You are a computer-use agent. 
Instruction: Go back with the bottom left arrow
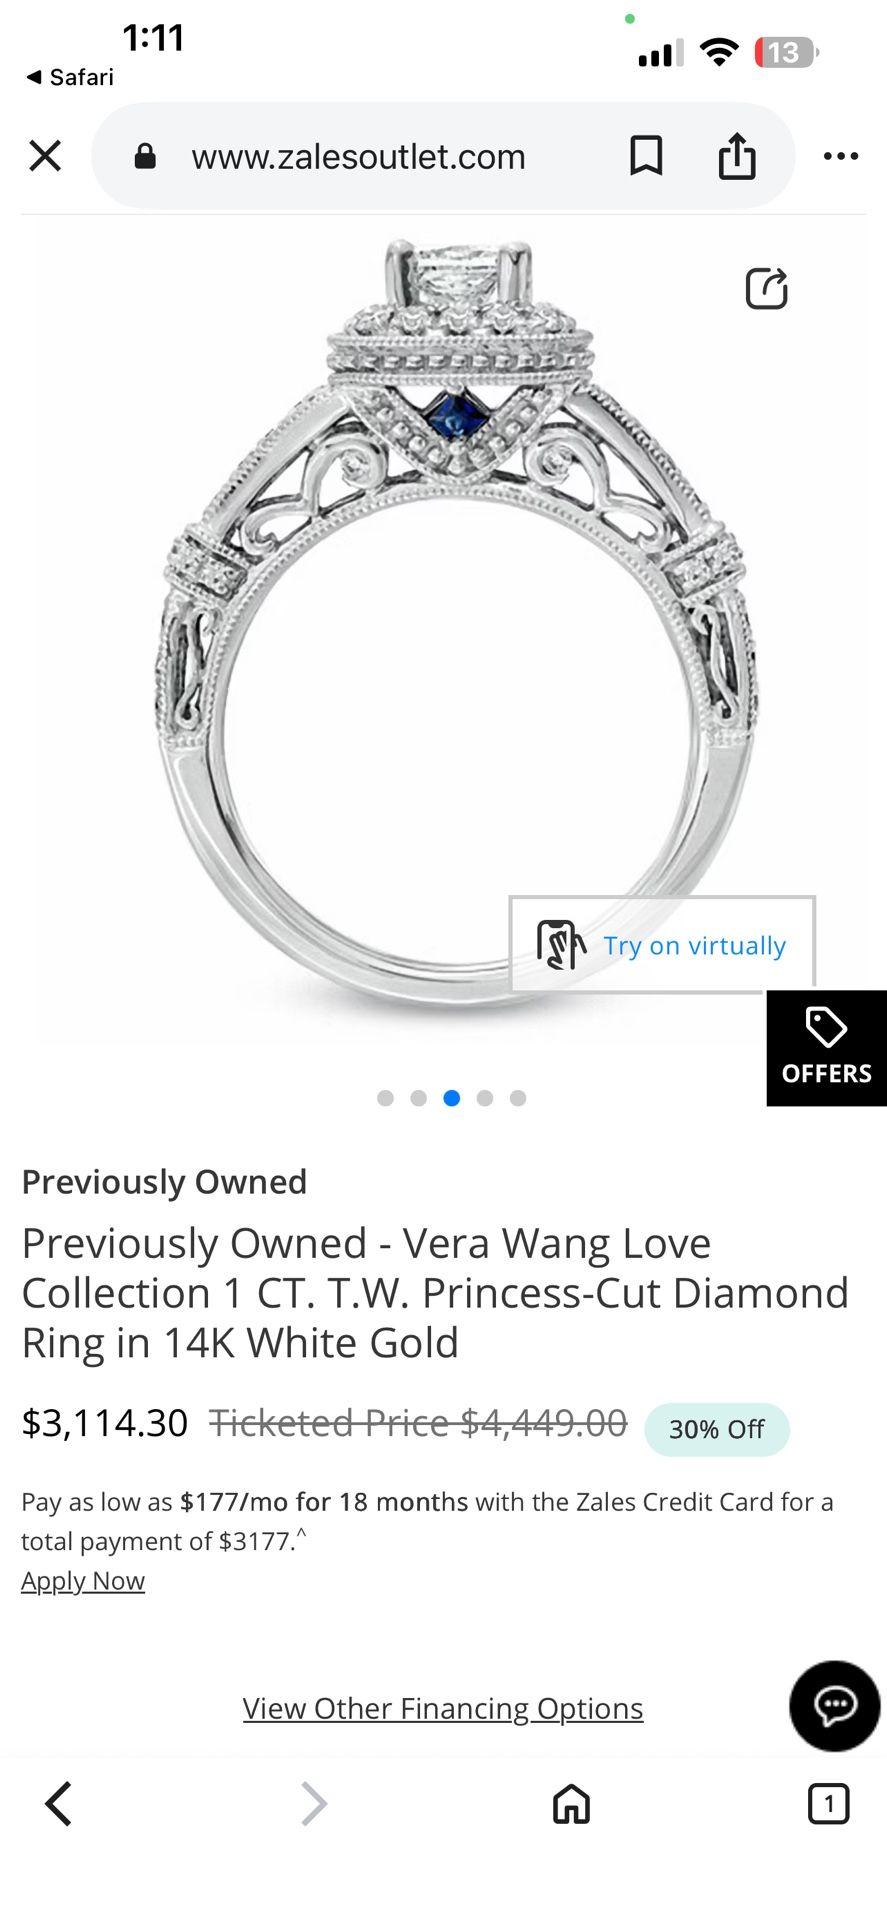click(59, 1804)
